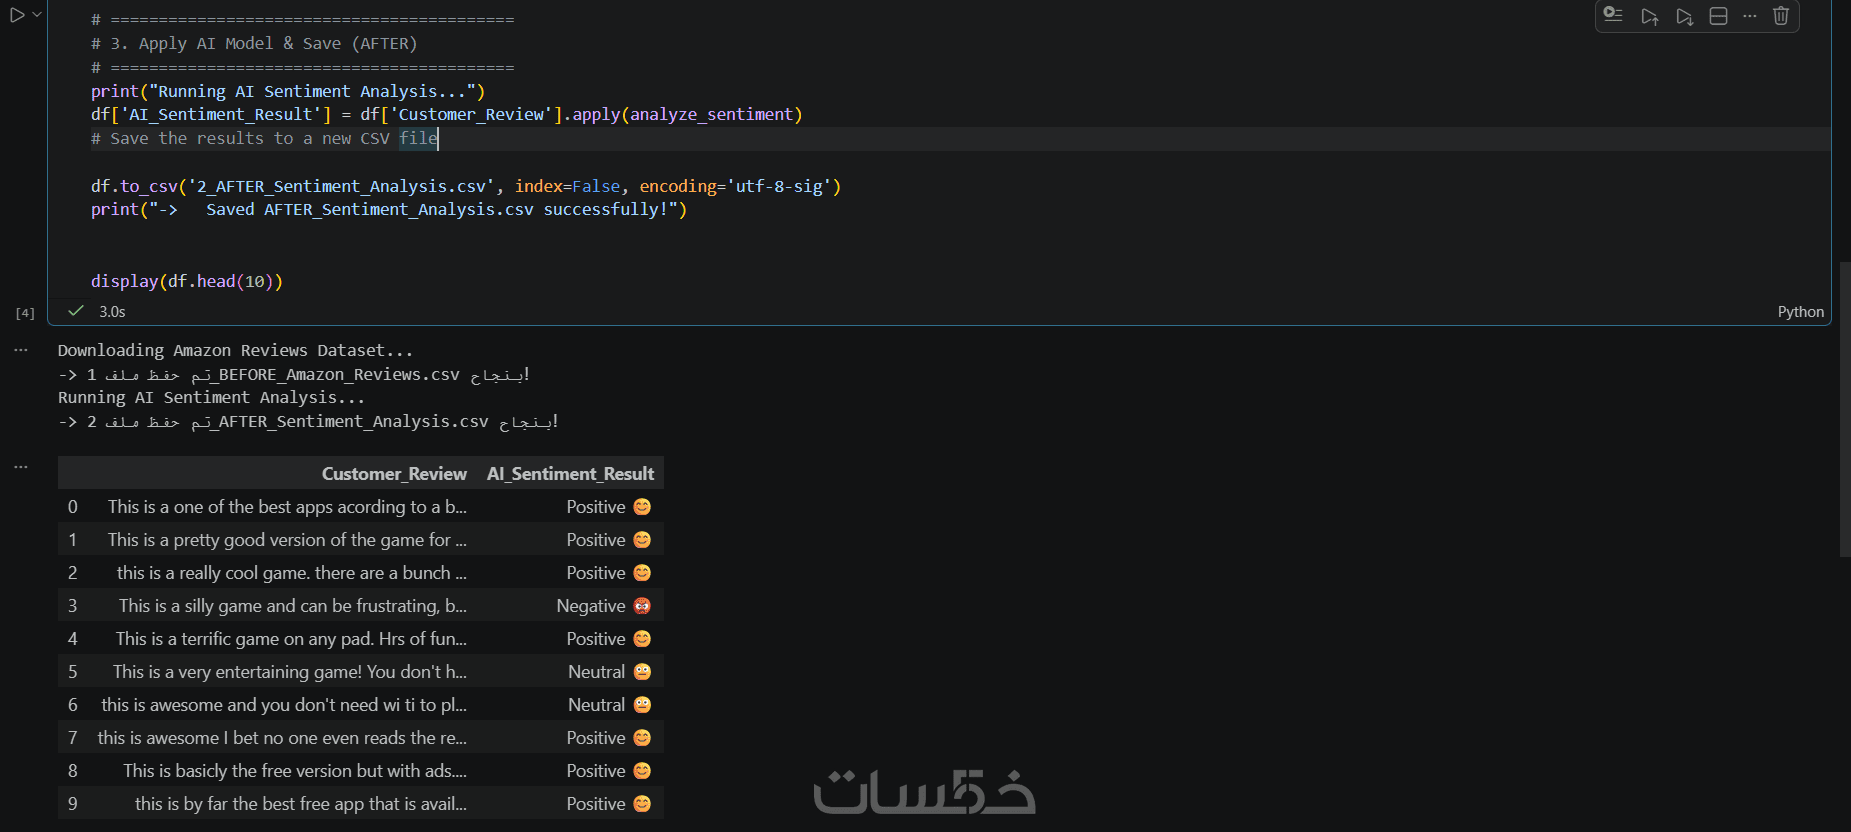
Task: Click the execution count [4] indicator
Action: pyautogui.click(x=25, y=313)
